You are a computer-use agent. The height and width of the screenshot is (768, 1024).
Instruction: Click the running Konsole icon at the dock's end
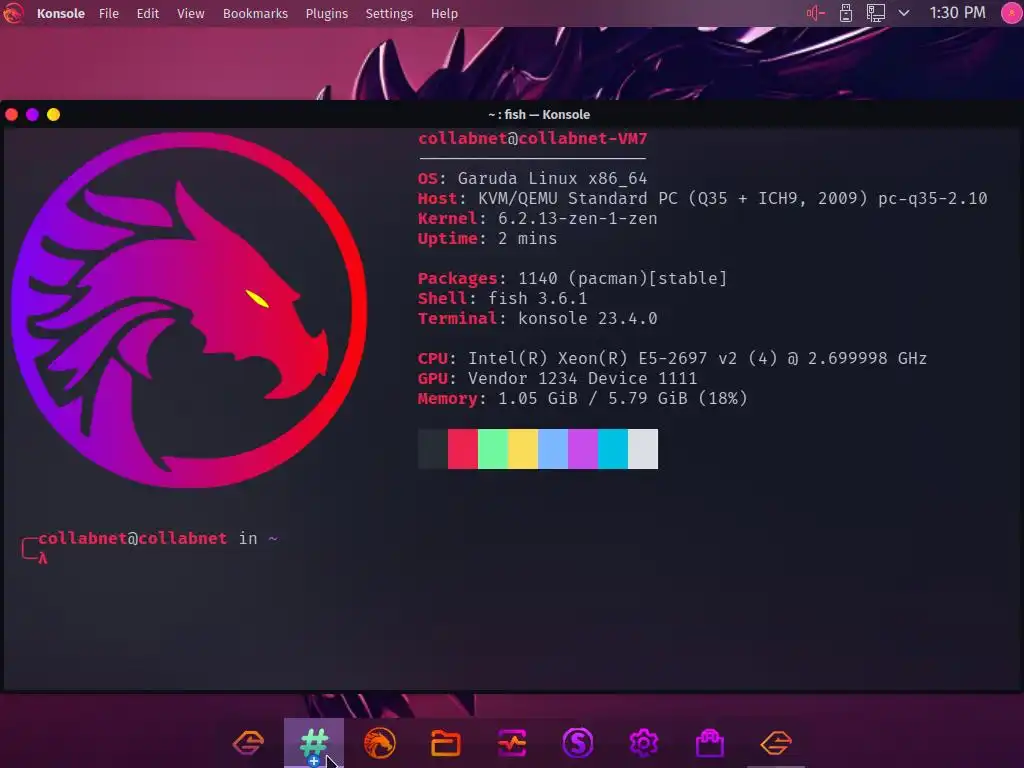pos(776,743)
